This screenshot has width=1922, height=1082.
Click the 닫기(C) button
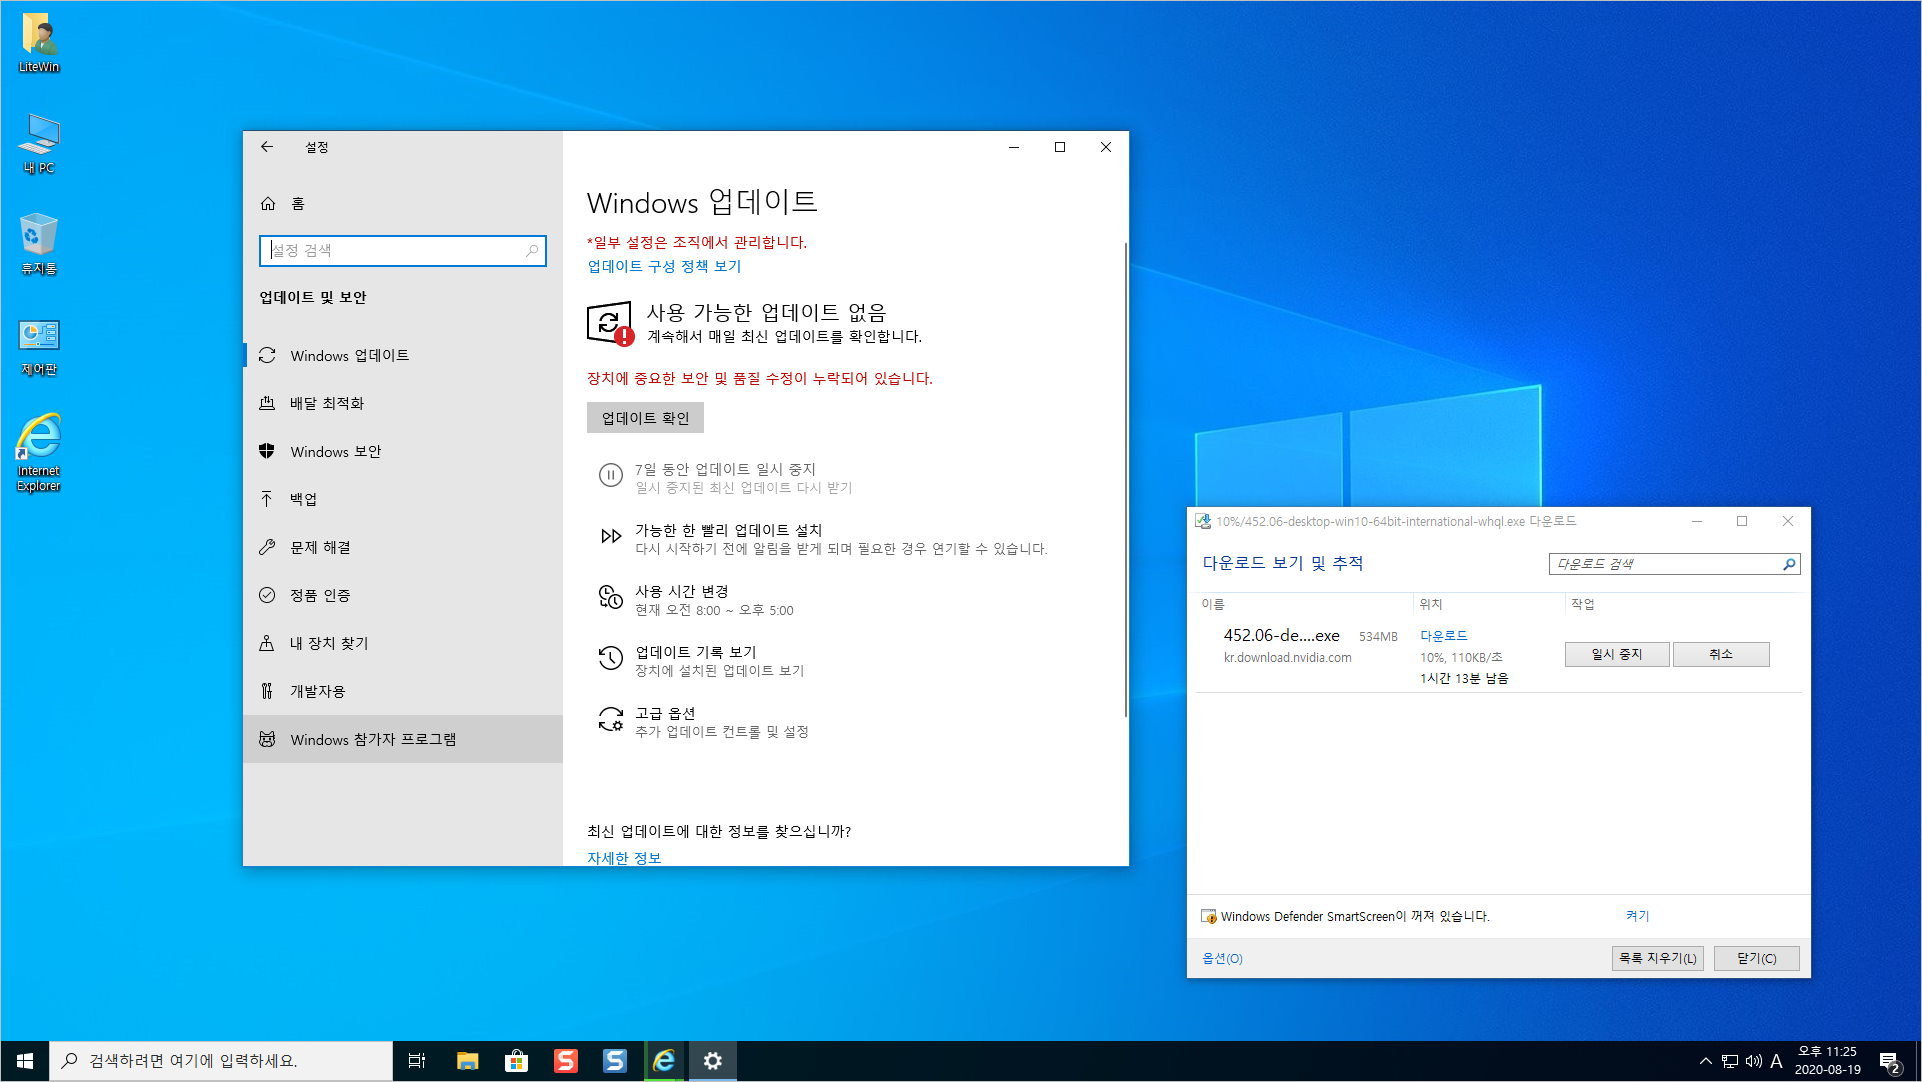tap(1756, 959)
